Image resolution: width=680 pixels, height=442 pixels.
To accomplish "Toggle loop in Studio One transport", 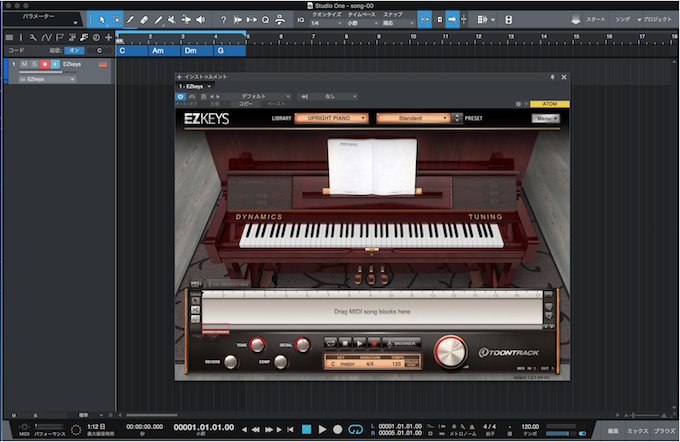I will point(355,429).
